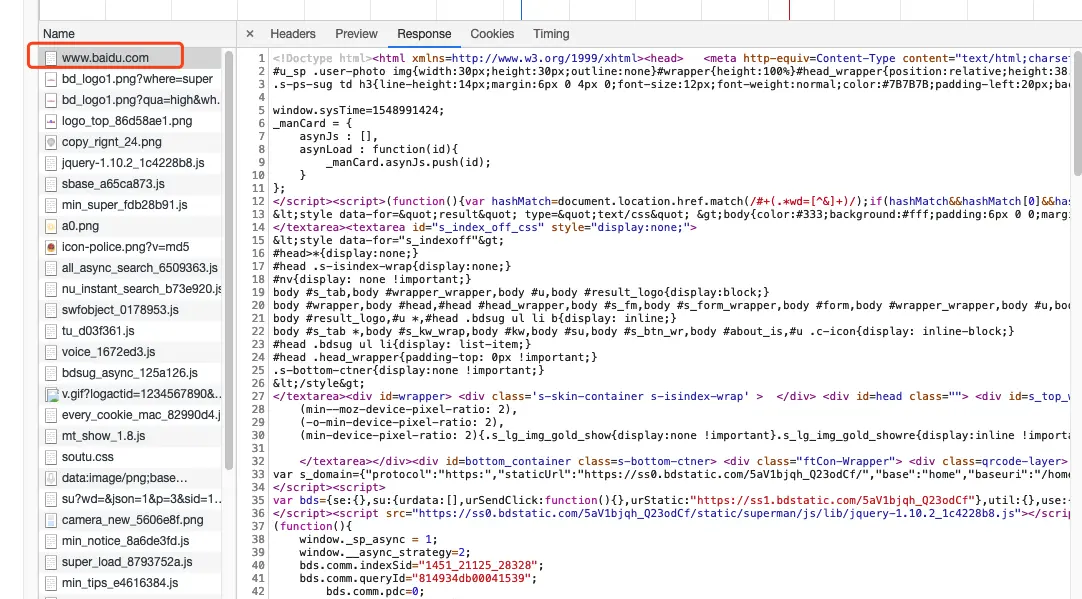Click the red marker line in timeline overview

[x=789, y=10]
